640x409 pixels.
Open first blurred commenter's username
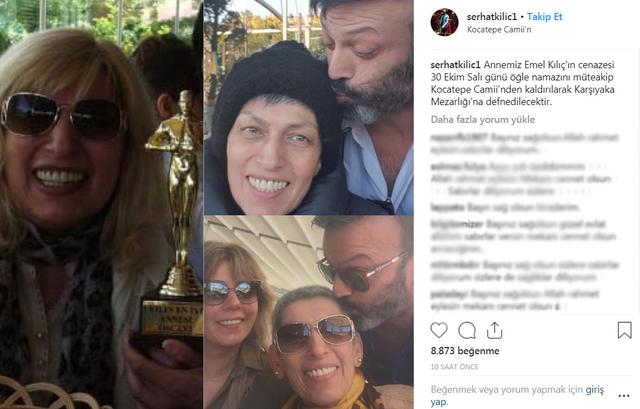pyautogui.click(x=459, y=138)
